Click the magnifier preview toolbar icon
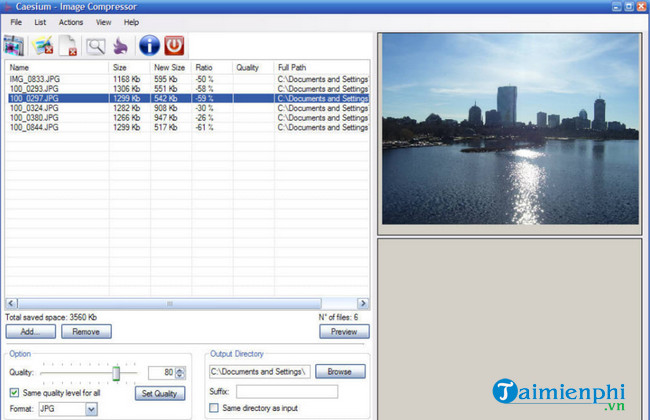Screen dimensions: 650x420 coord(96,46)
